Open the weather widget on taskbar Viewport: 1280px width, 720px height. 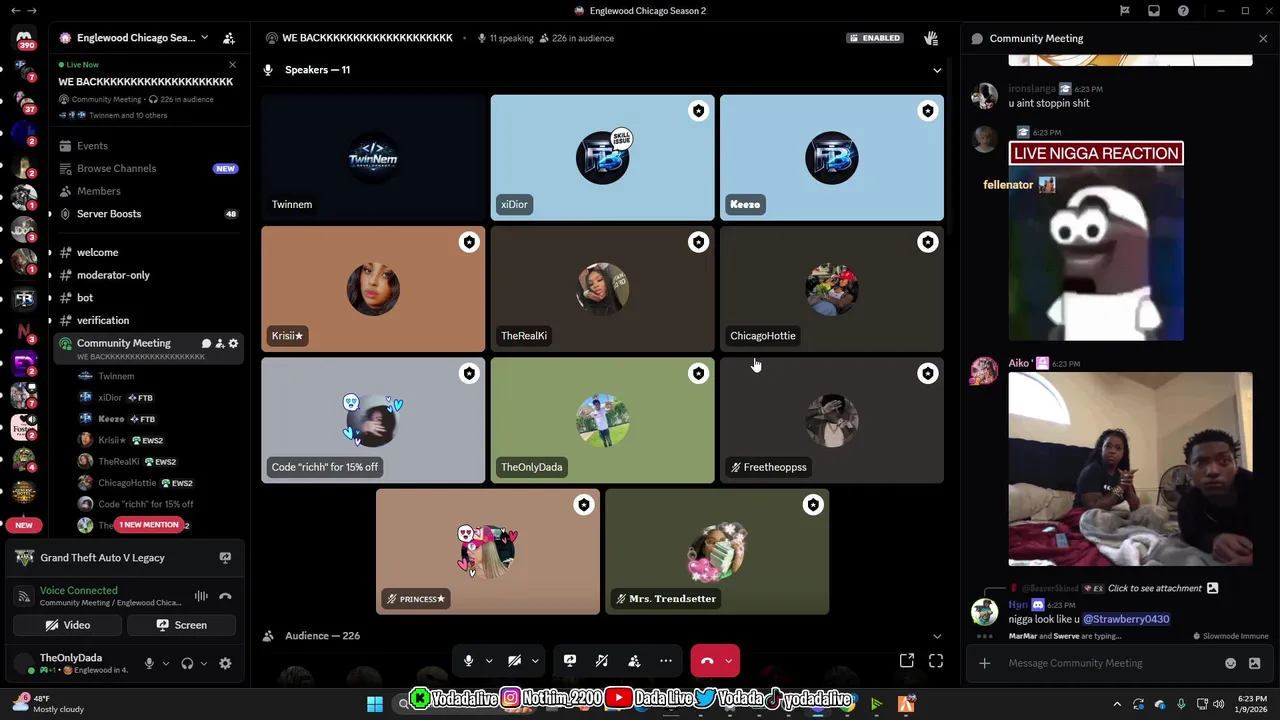48,704
